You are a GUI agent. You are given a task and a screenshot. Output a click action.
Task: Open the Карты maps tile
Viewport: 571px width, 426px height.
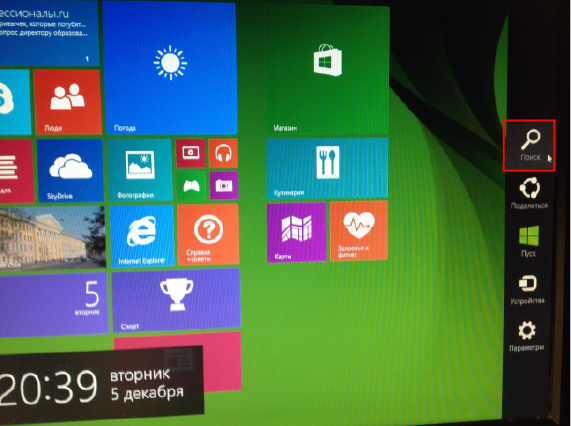[296, 232]
